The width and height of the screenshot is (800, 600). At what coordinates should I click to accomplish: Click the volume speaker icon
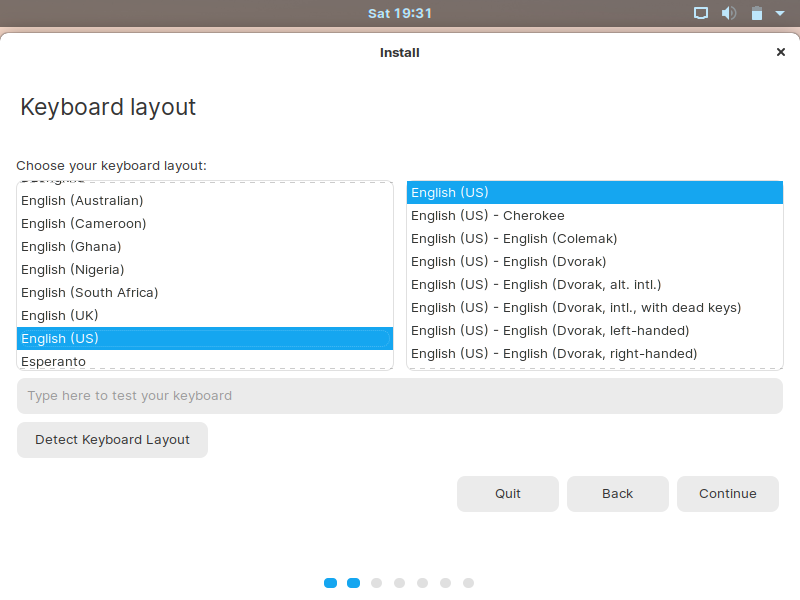tap(729, 13)
